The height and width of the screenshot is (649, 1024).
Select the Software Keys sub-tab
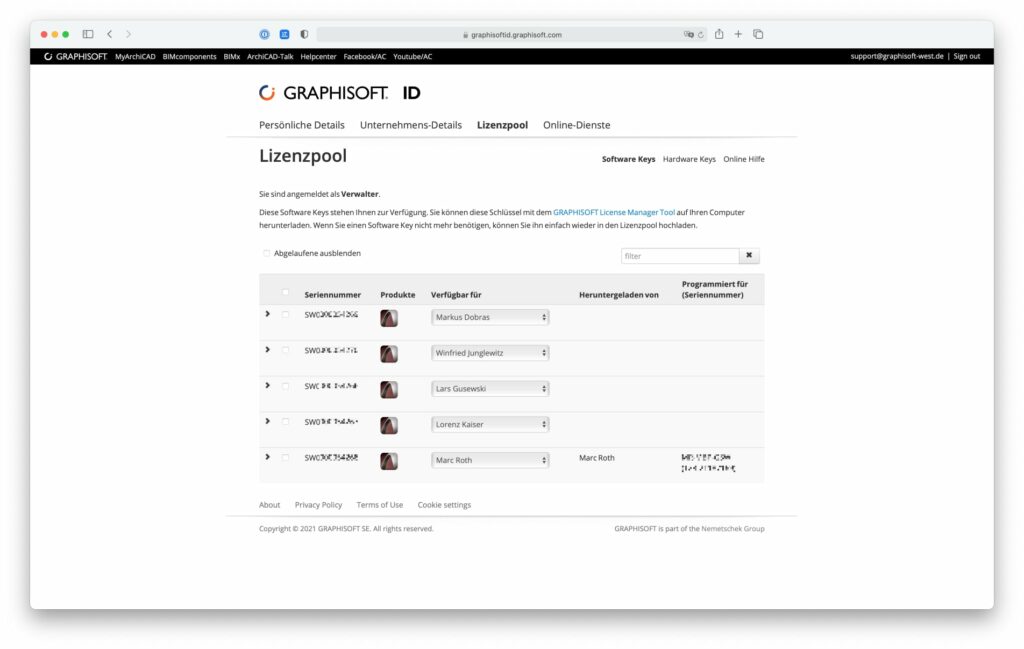coord(628,159)
